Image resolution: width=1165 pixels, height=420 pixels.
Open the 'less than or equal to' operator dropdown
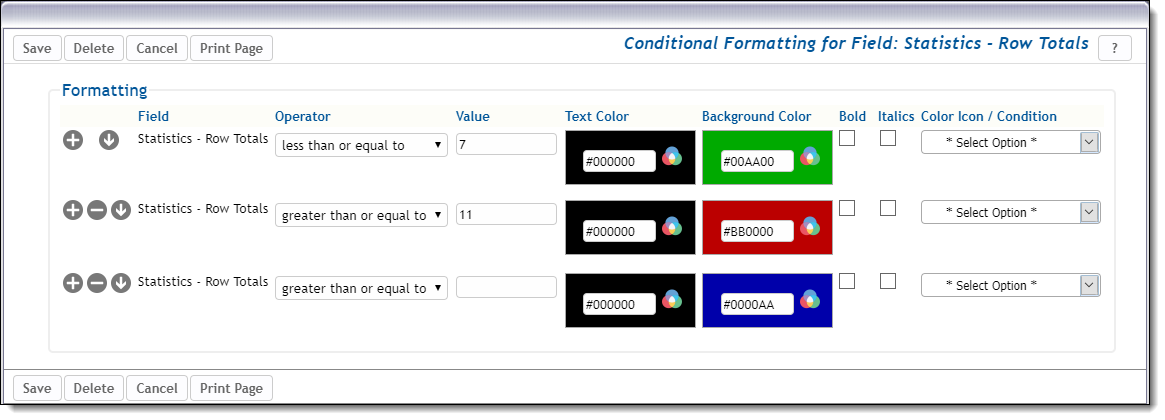pos(361,145)
